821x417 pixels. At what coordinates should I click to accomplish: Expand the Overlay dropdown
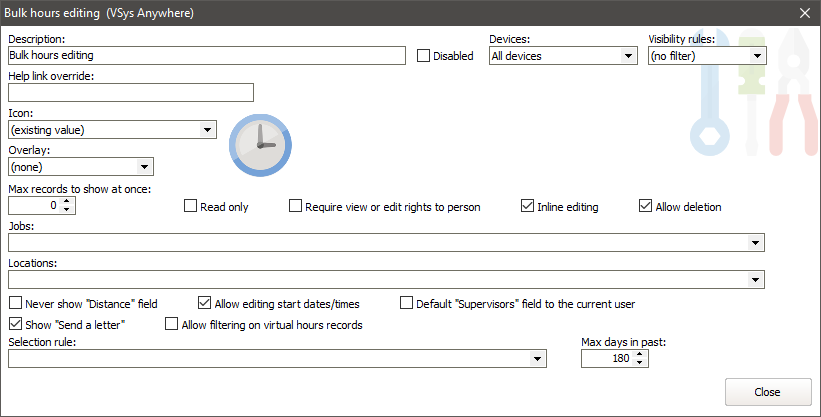144,167
